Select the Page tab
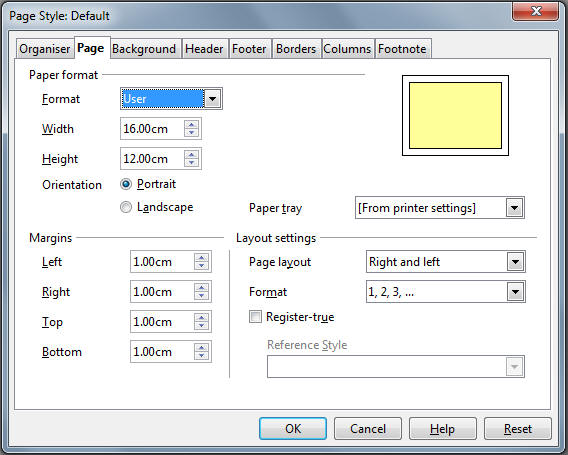This screenshot has width=568, height=455. (x=91, y=48)
